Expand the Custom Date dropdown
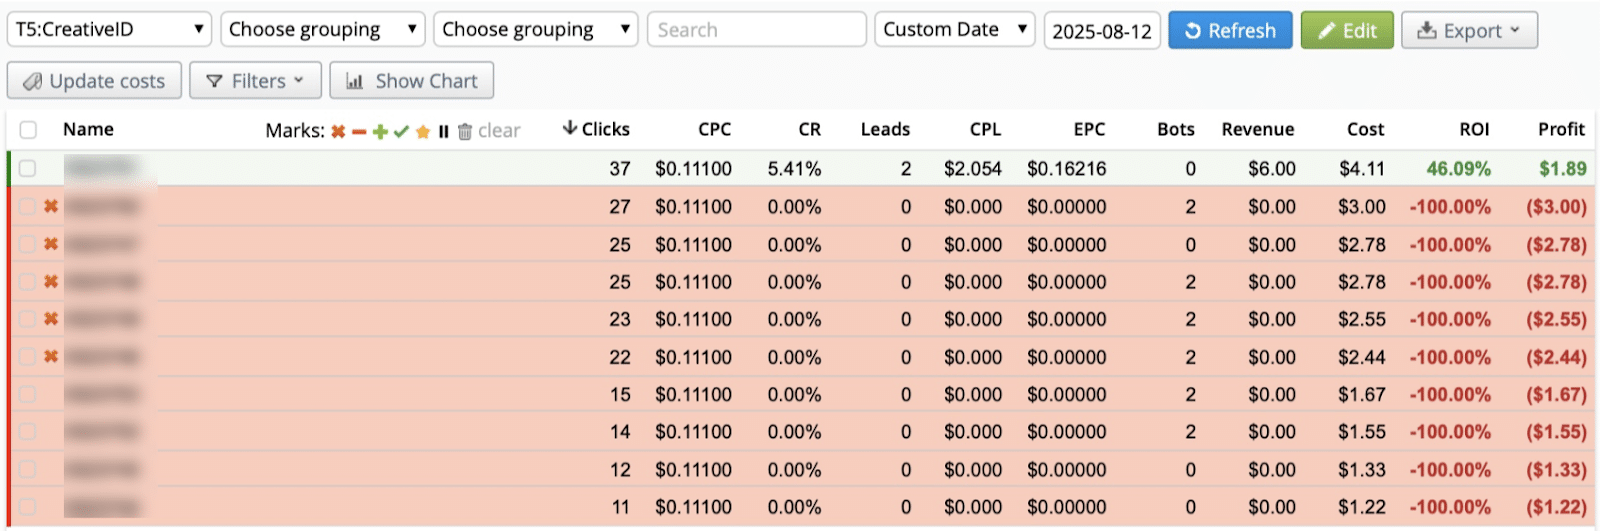Image resolution: width=1600 pixels, height=531 pixels. (955, 29)
